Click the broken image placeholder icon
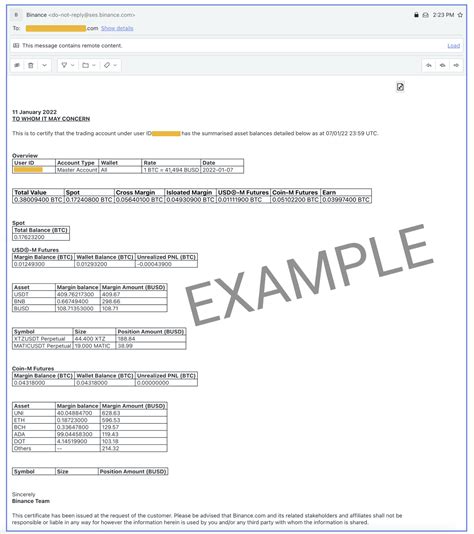This screenshot has width=474, height=534. [400, 87]
